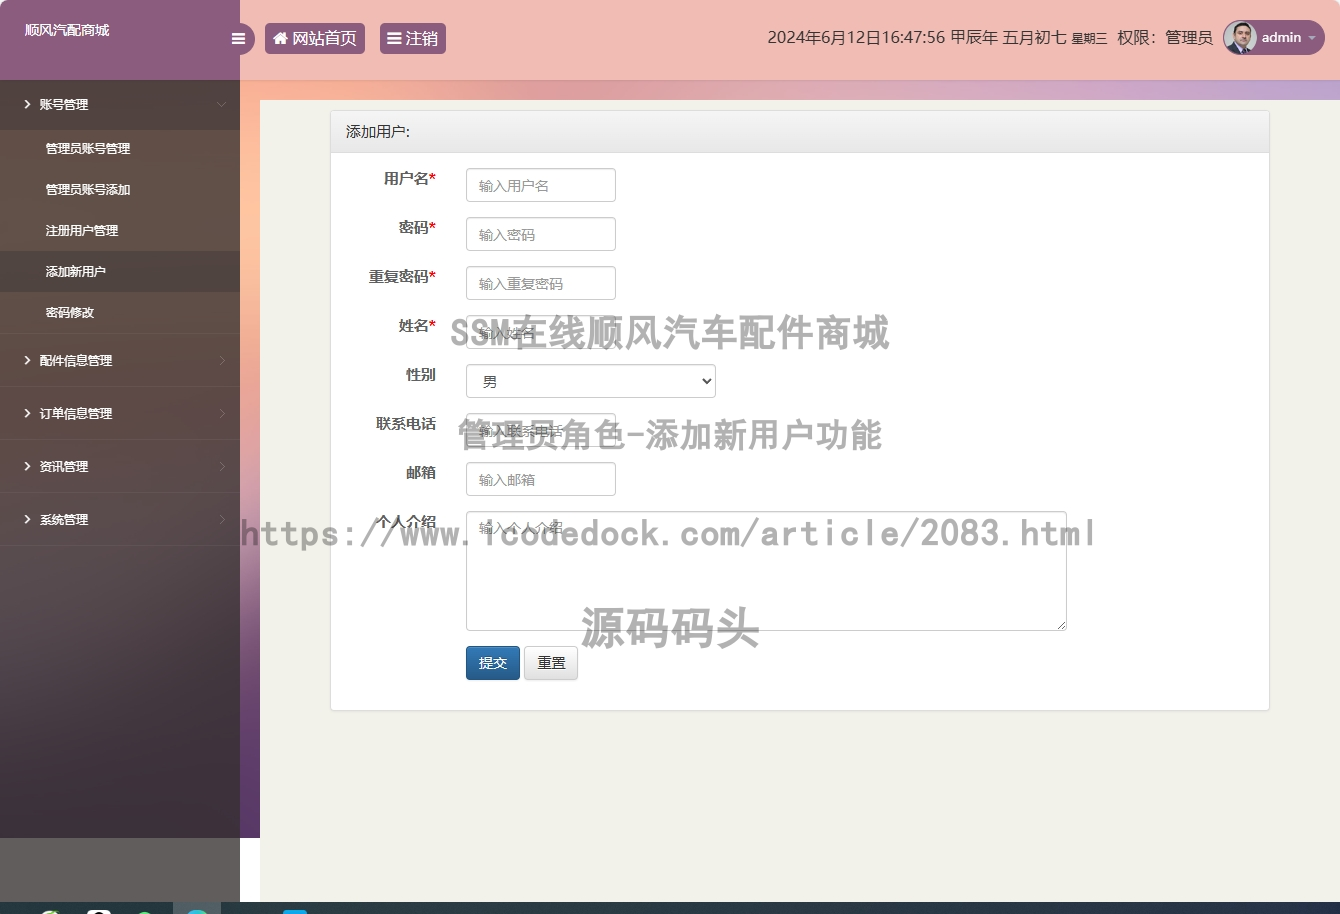1340x914 pixels.
Task: Expand the 配件信息管理 menu group
Action: click(x=120, y=360)
